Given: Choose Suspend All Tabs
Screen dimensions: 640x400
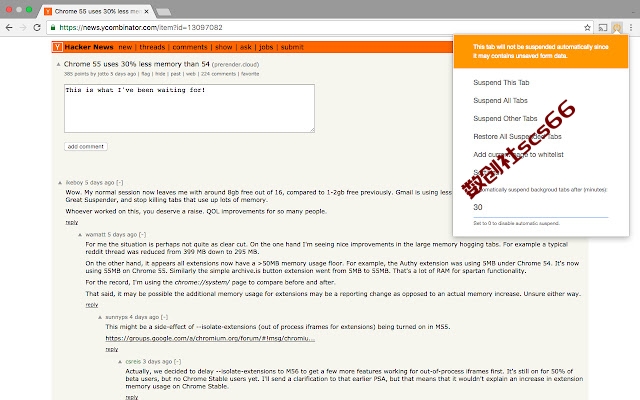Looking at the screenshot, I should click(x=500, y=100).
